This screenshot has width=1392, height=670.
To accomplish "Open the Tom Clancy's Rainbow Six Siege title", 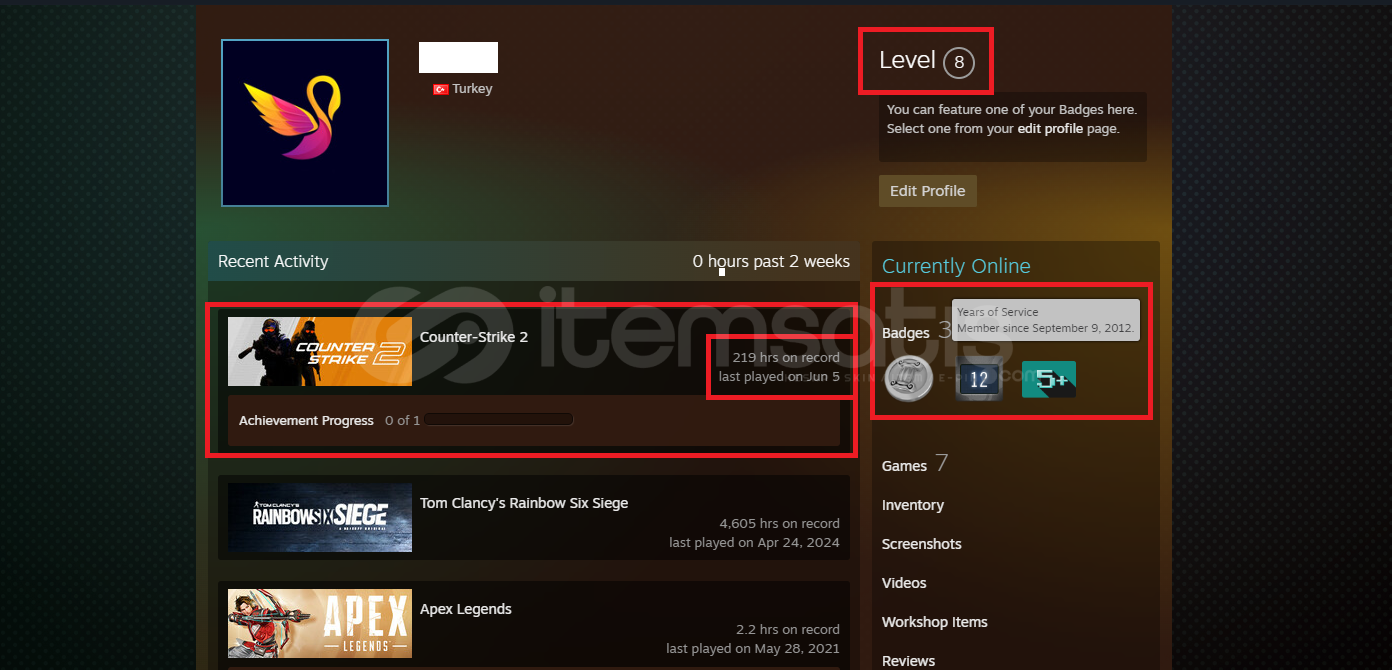I will pos(524,503).
